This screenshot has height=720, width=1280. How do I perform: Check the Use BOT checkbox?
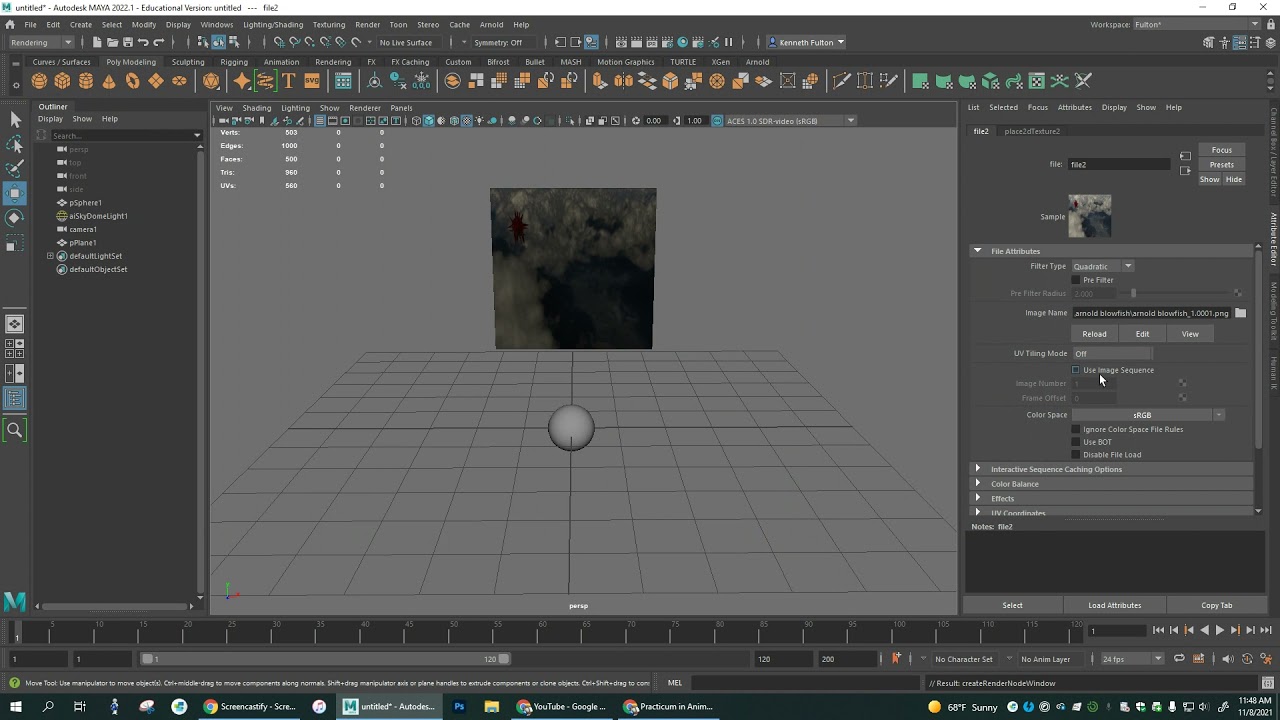pos(1076,442)
